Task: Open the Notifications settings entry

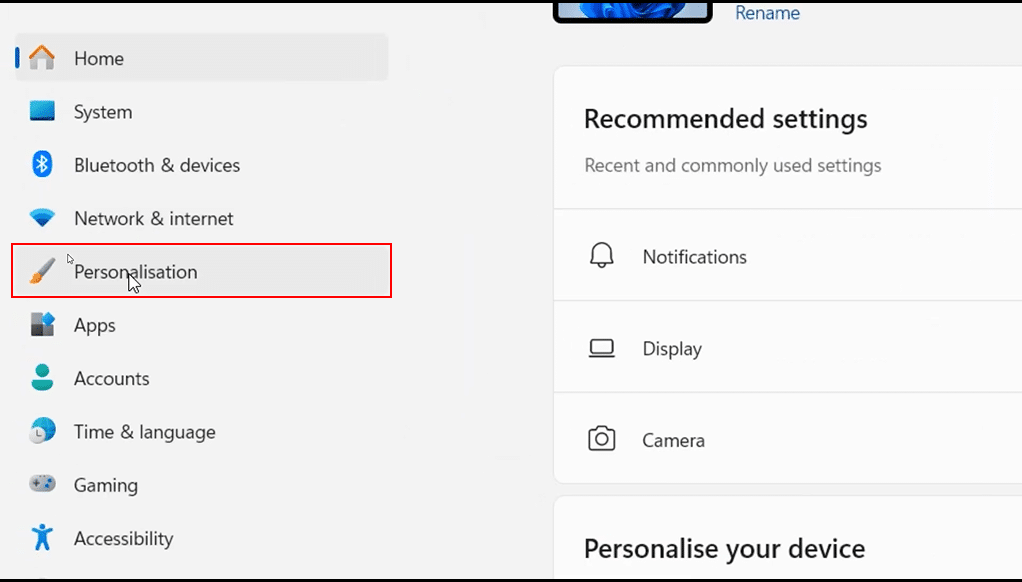Action: [x=694, y=256]
